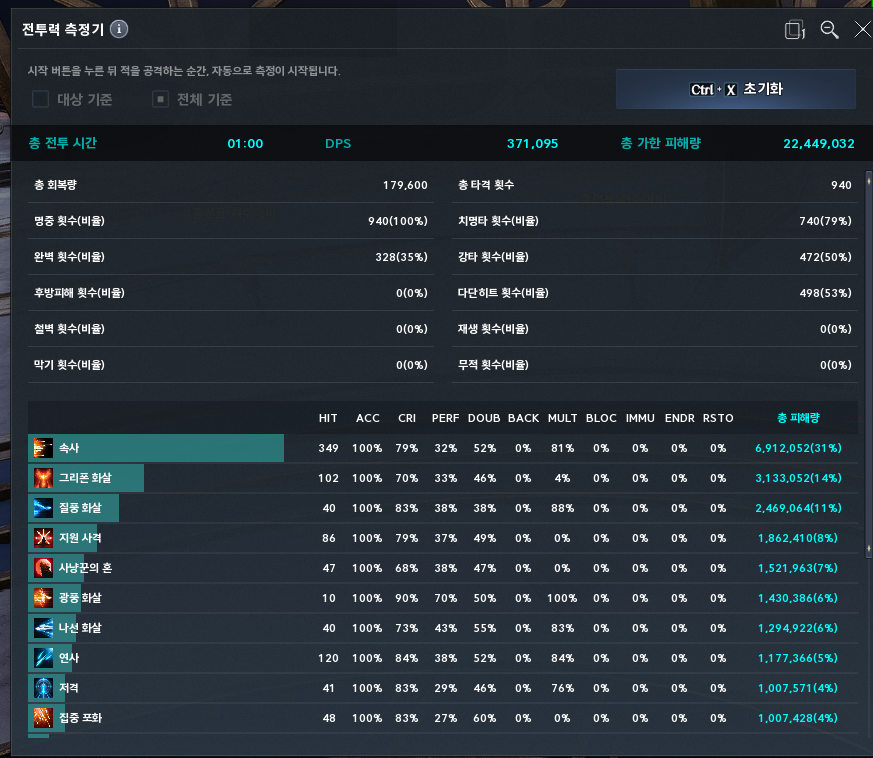
Task: Click the magnifier search icon
Action: (x=829, y=30)
